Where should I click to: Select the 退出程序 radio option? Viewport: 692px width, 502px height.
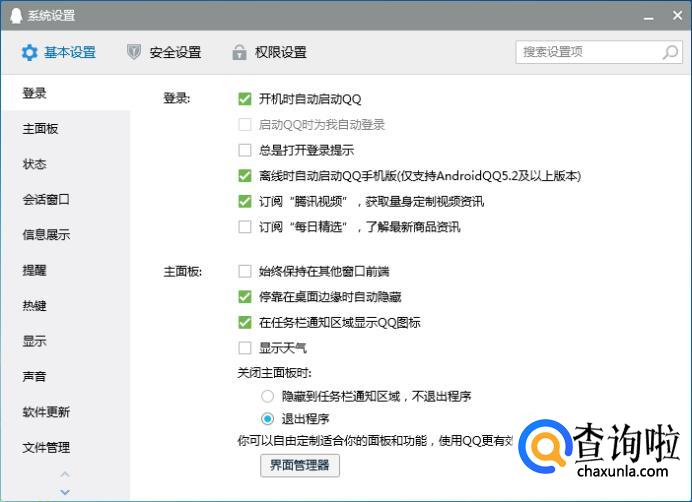[267, 419]
